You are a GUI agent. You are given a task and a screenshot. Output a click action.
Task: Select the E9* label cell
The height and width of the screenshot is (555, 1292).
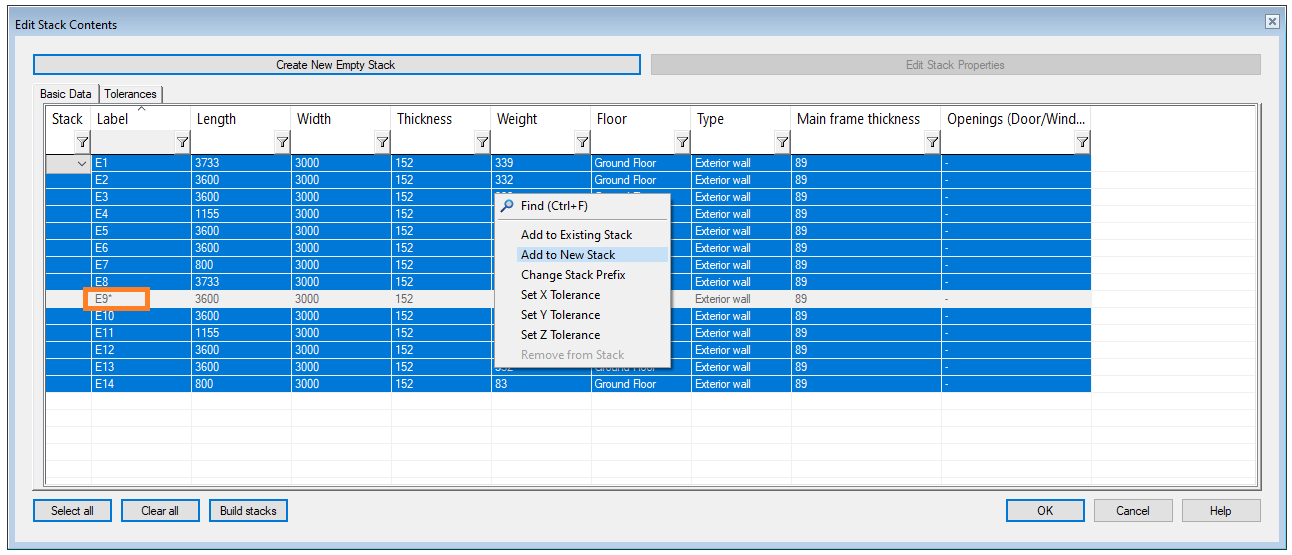pyautogui.click(x=117, y=299)
